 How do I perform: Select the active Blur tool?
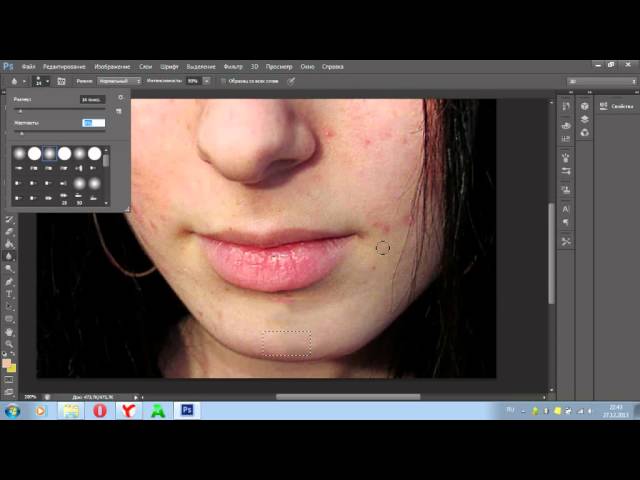(x=9, y=256)
